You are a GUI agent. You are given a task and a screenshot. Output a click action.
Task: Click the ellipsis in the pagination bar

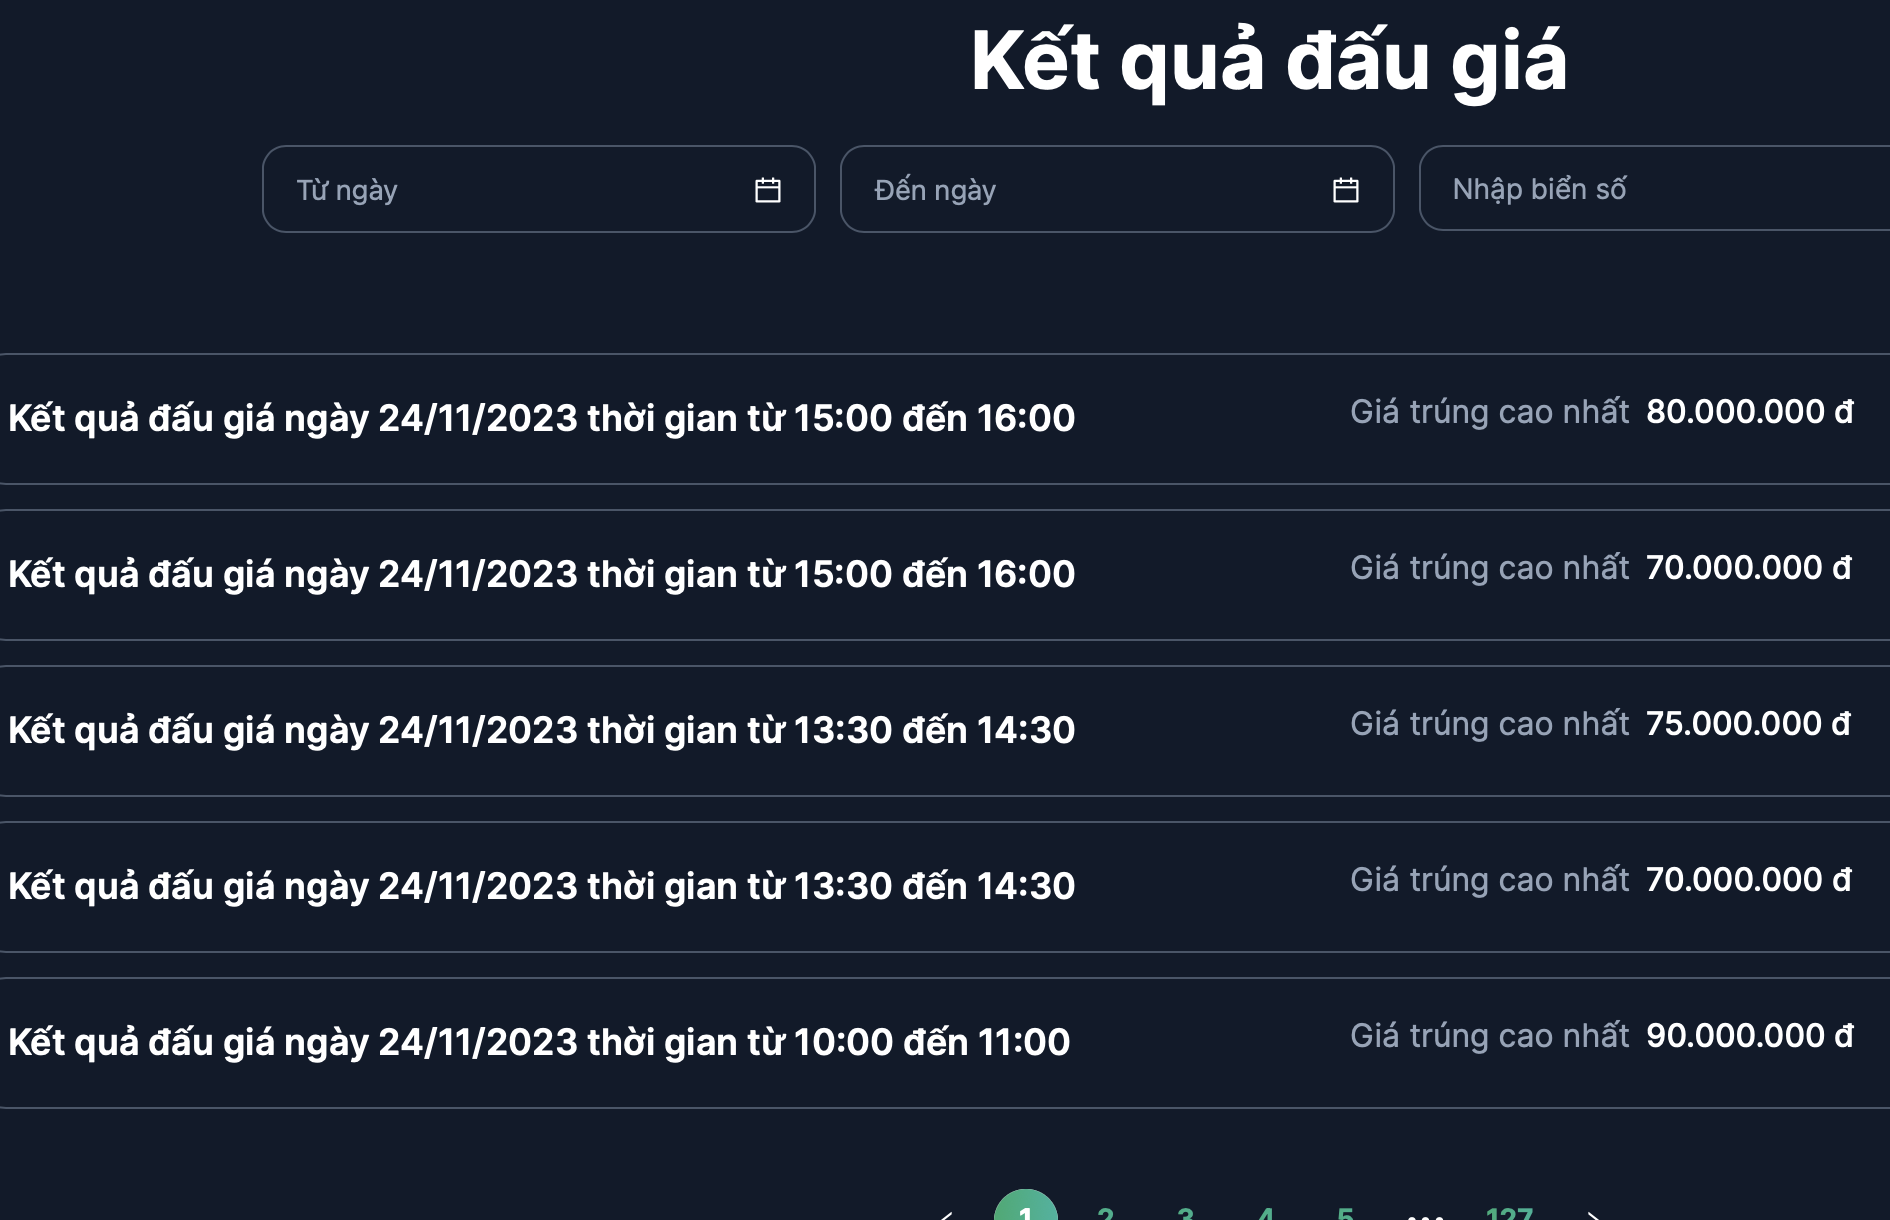pos(1424,1211)
